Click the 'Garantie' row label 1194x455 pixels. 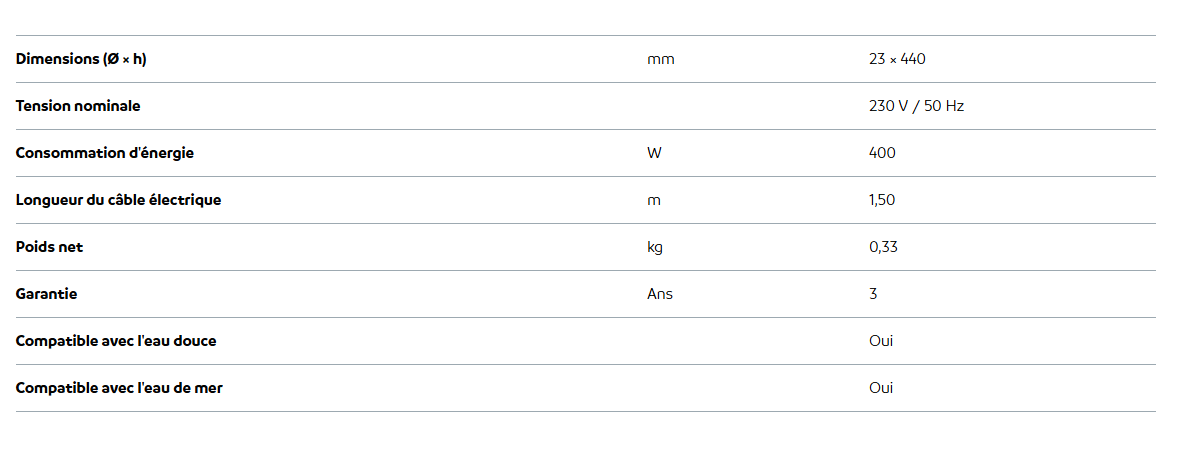(46, 294)
